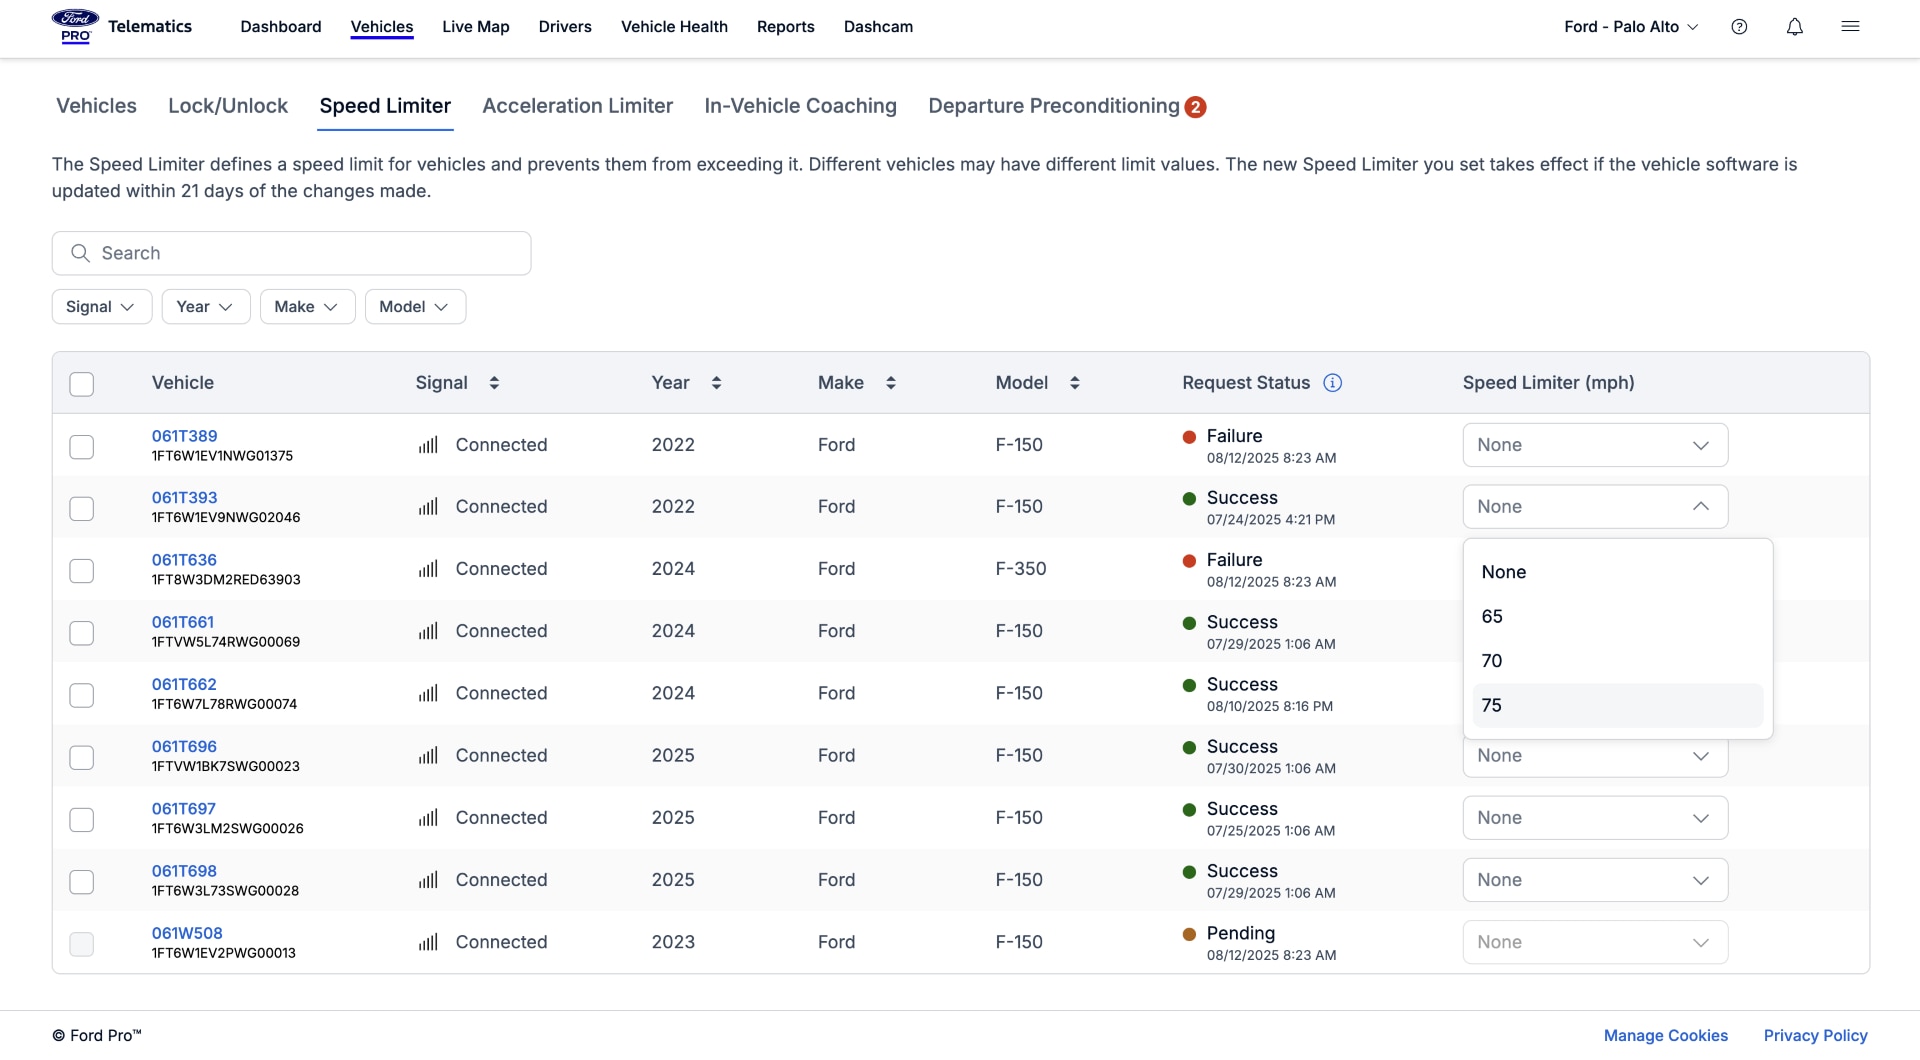Check the box for vehicle 061T389
Image resolution: width=1920 pixels, height=1060 pixels.
[82, 446]
